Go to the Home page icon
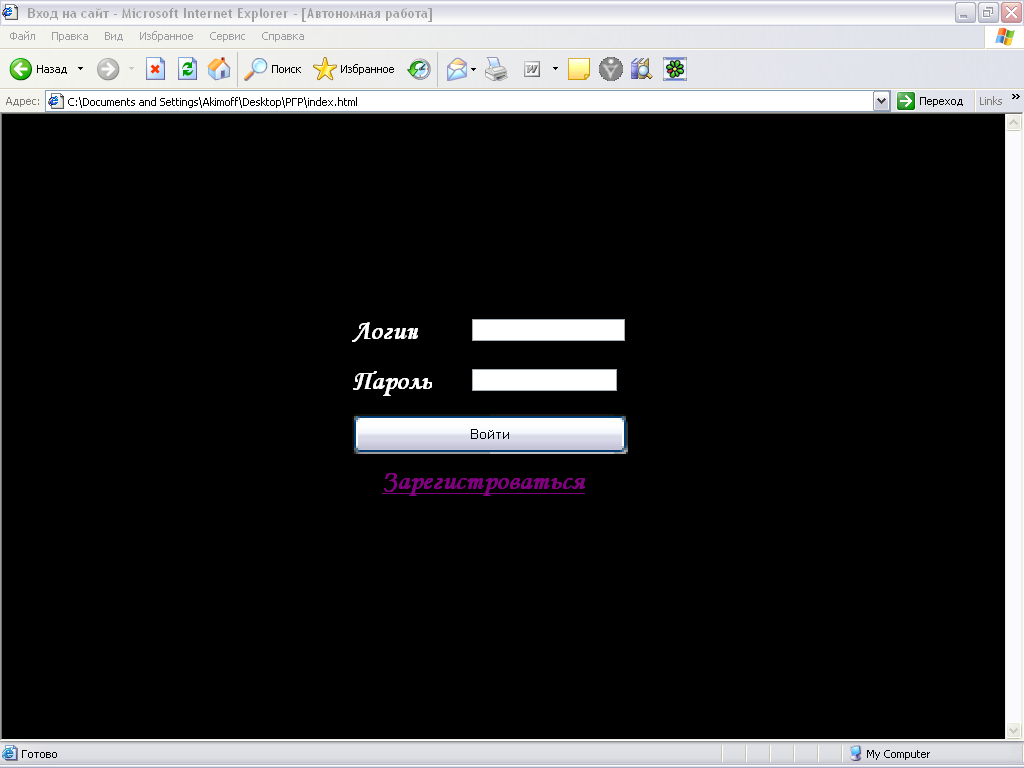This screenshot has height=768, width=1024. tap(219, 69)
